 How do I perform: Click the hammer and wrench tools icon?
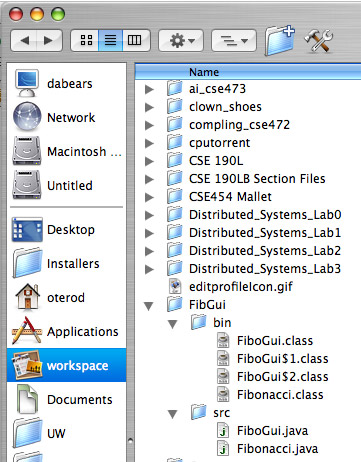(x=318, y=40)
